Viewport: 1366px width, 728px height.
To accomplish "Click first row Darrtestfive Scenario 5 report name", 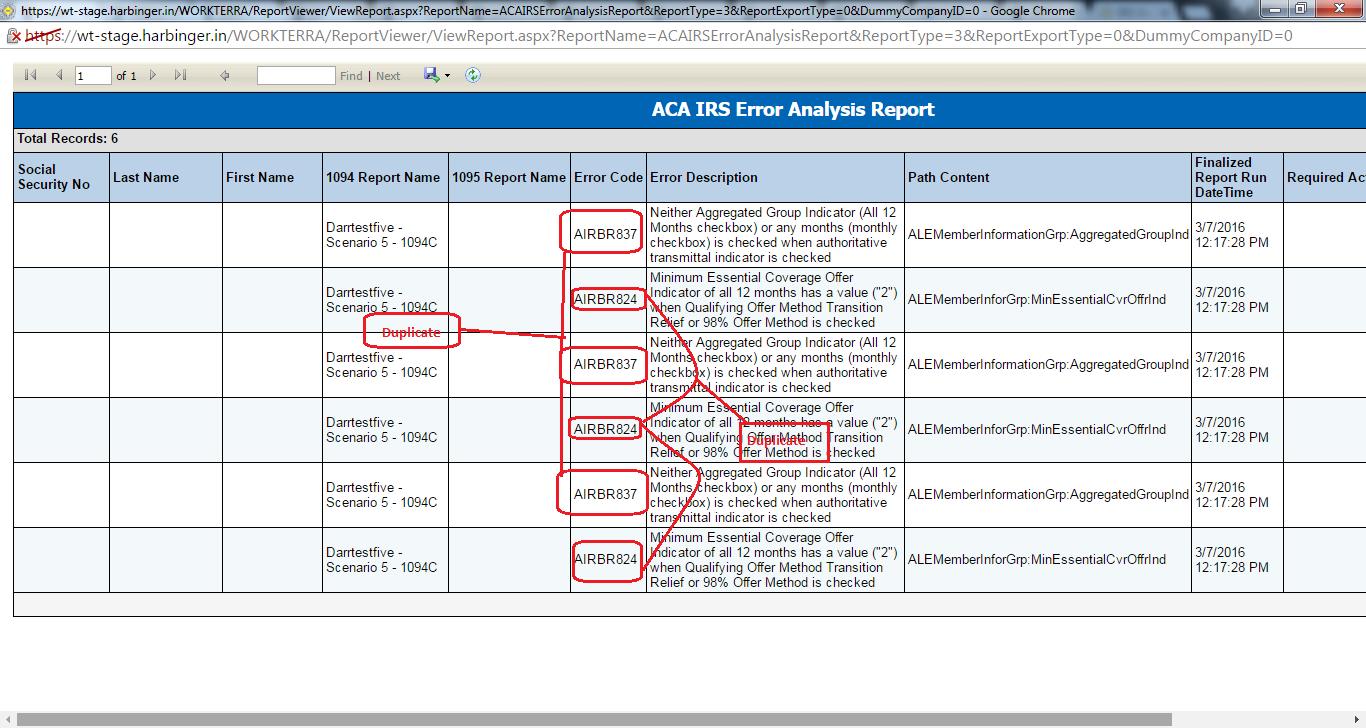I will (x=381, y=235).
